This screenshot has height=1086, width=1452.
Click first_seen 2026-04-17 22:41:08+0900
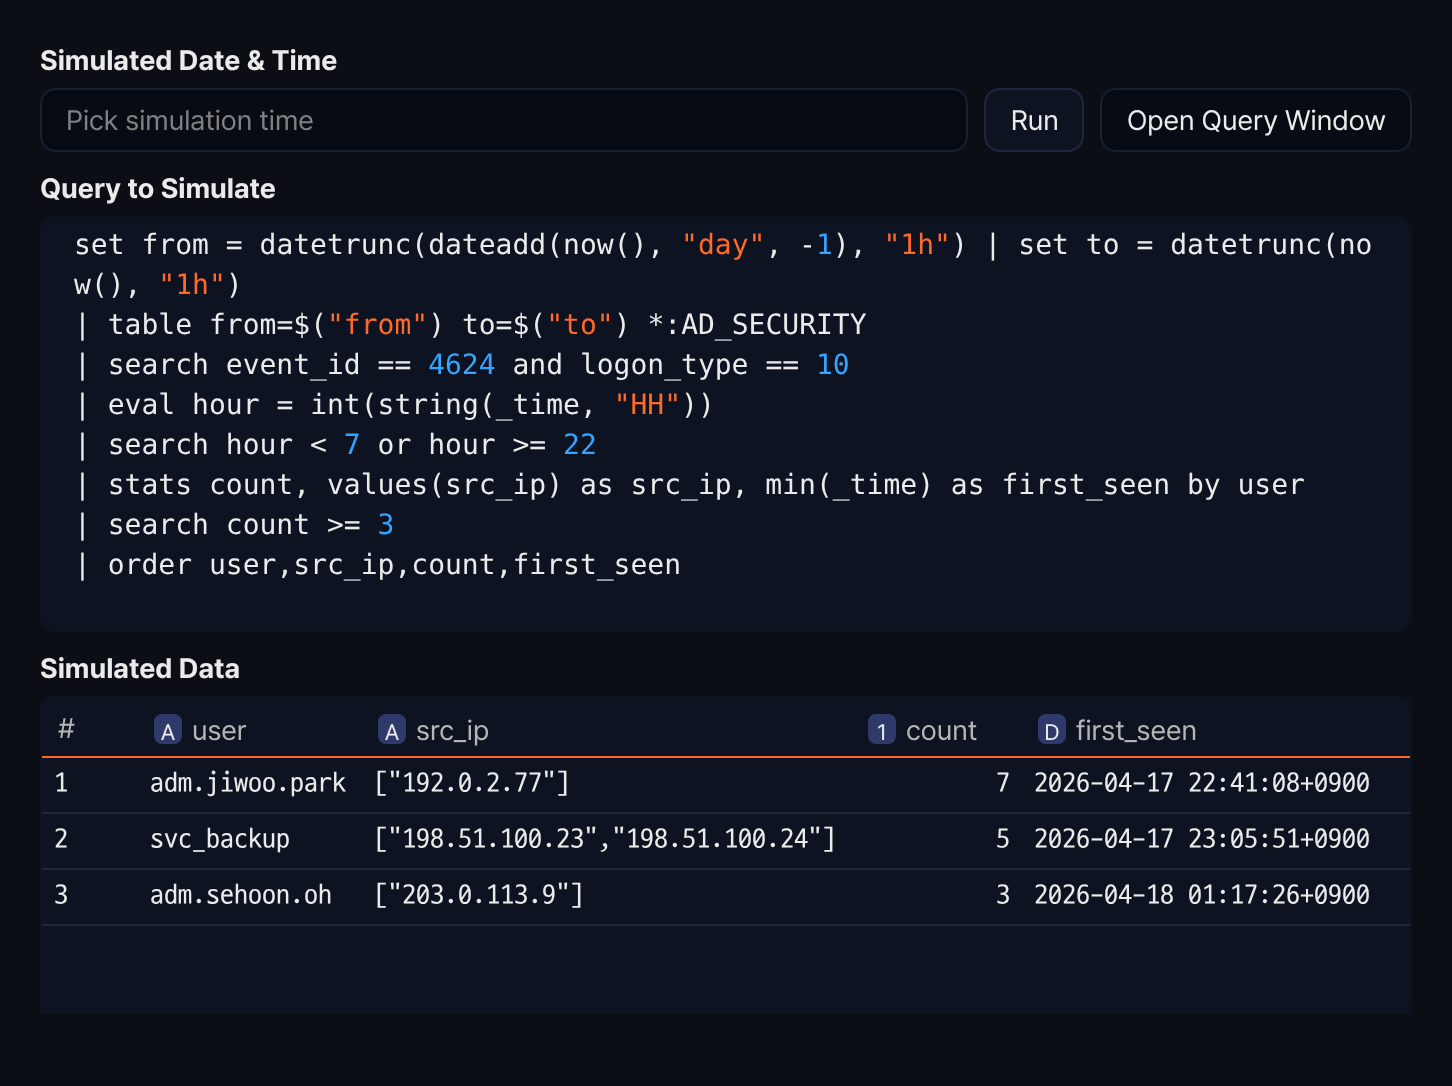[x=1202, y=783]
